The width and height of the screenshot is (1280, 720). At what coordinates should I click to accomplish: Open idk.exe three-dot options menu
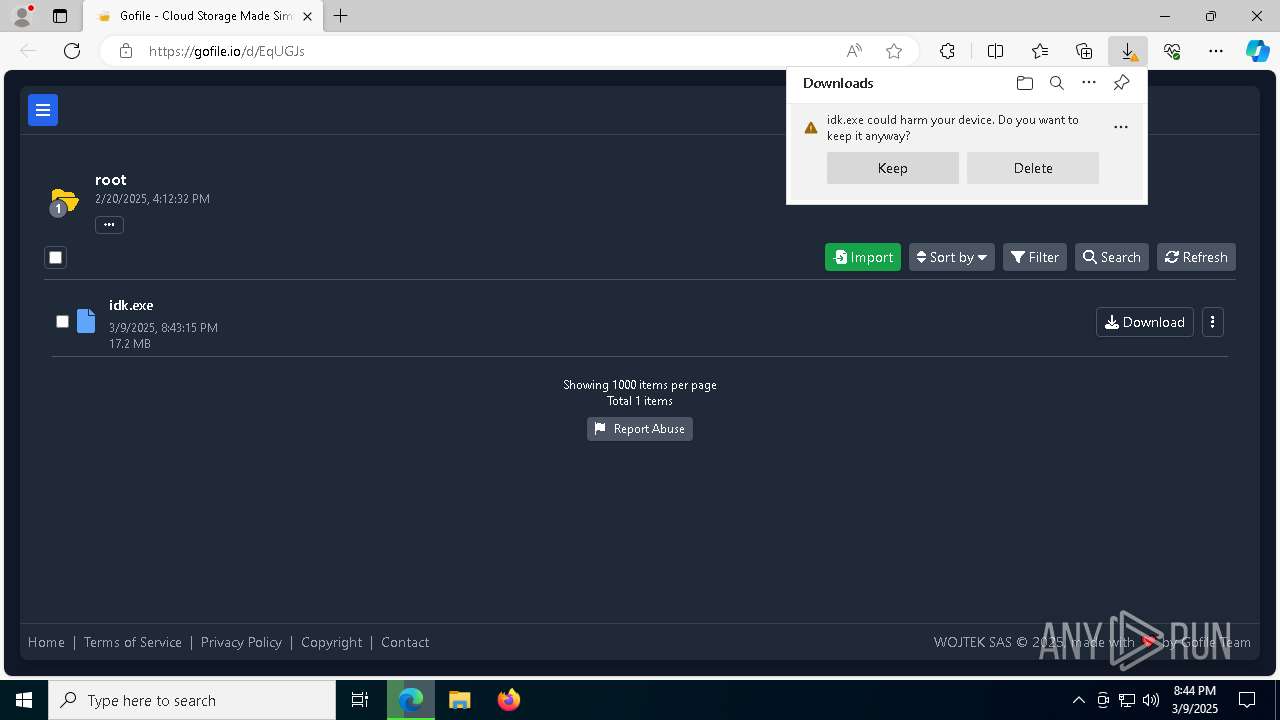(1213, 322)
